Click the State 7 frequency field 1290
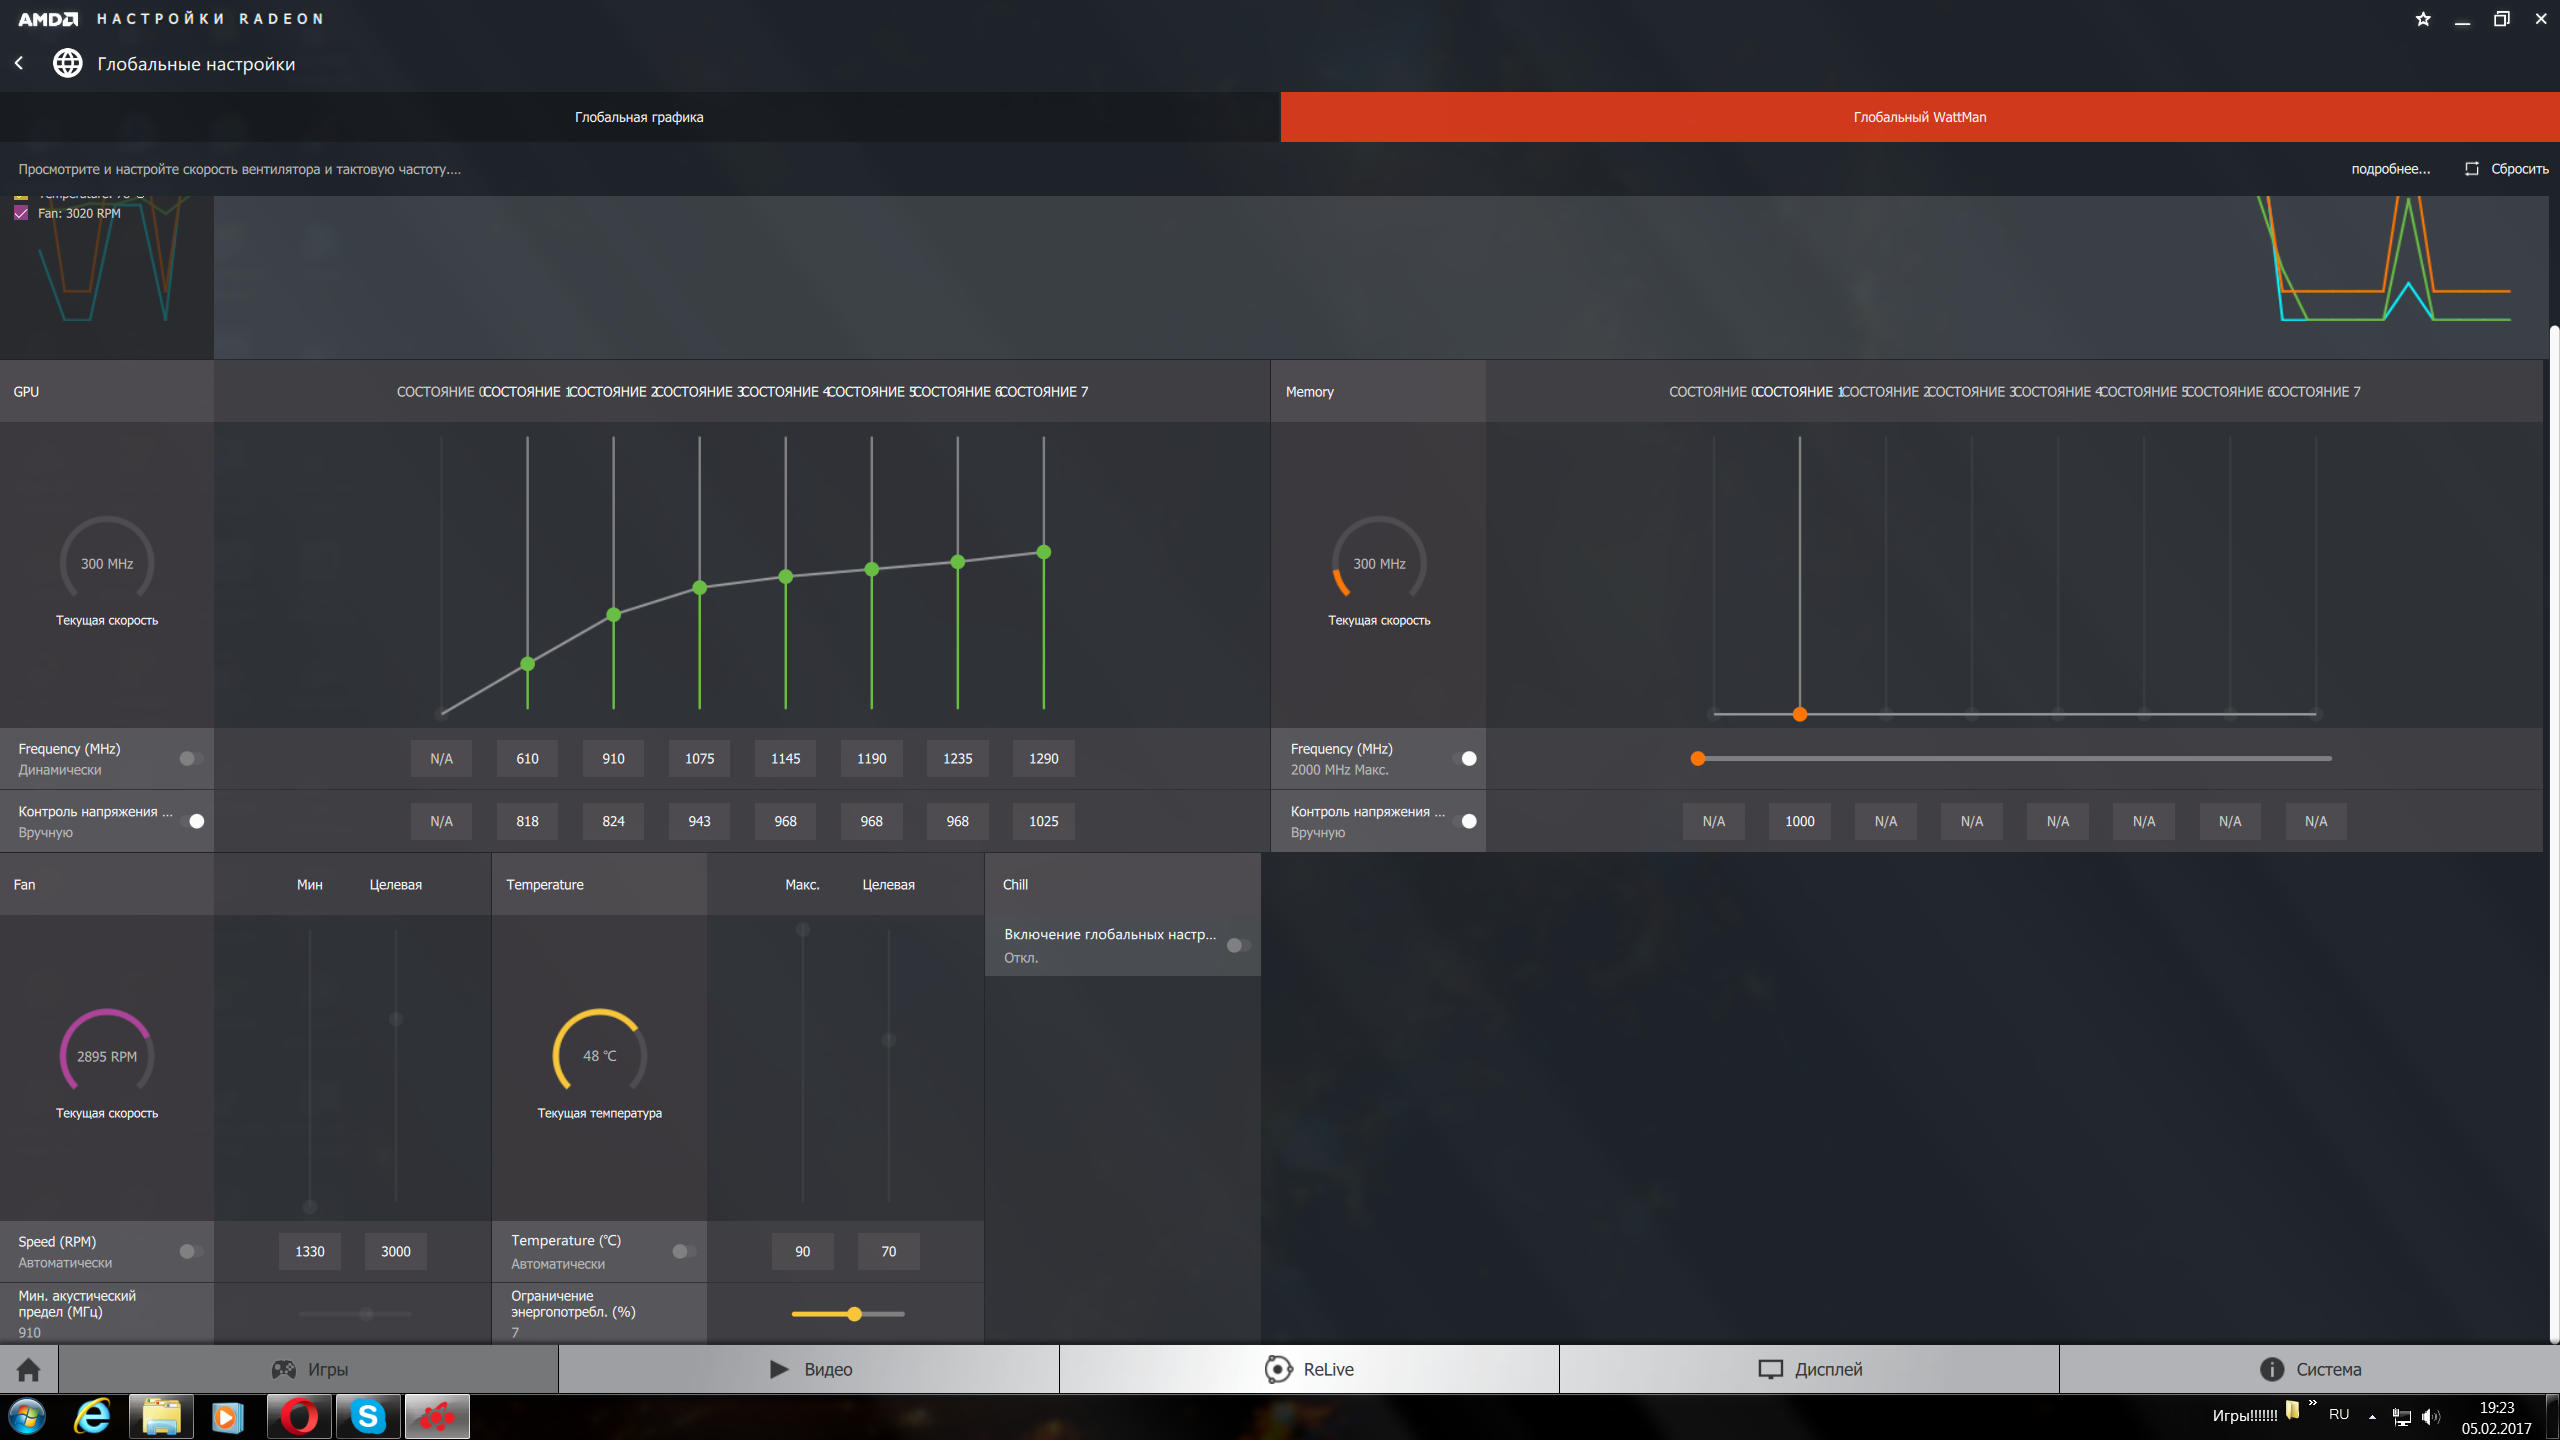The height and width of the screenshot is (1447, 2560). pos(1043,759)
